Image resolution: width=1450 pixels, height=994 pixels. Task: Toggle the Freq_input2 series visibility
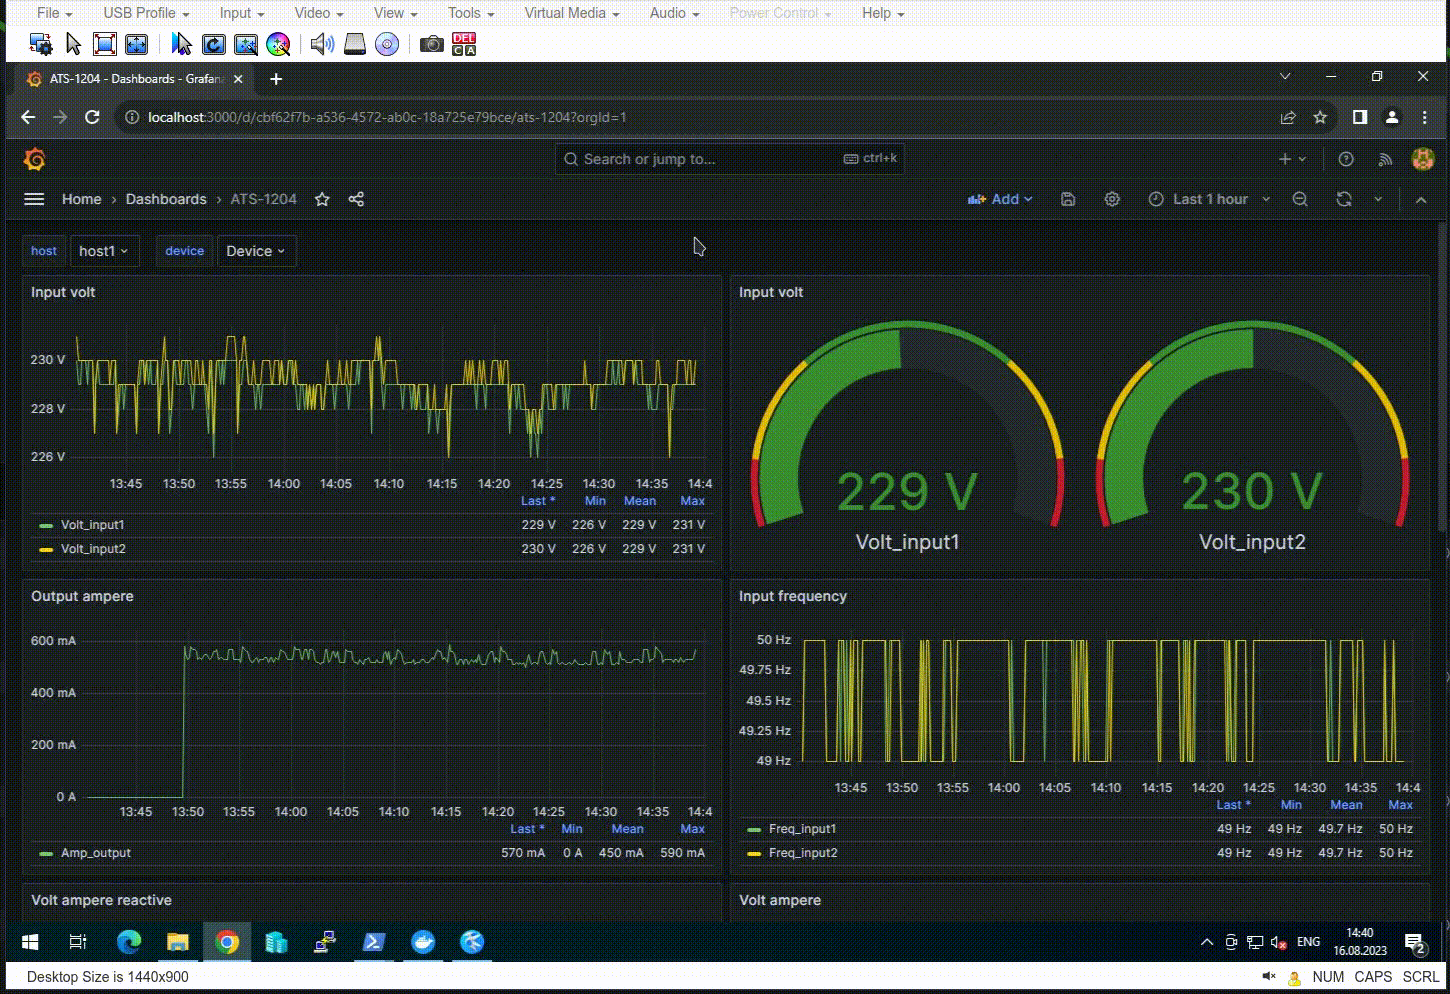(x=803, y=853)
